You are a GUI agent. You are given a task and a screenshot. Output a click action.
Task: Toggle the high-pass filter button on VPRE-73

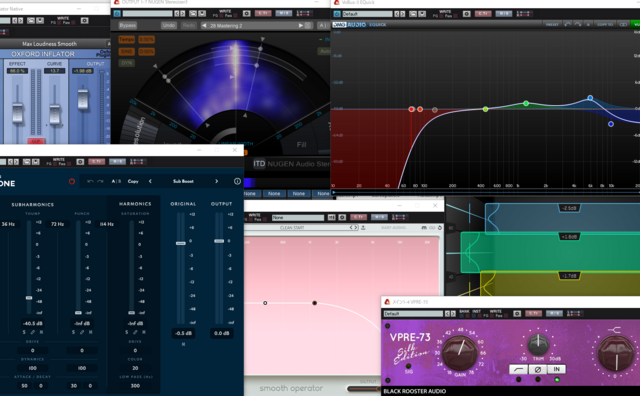(519, 369)
